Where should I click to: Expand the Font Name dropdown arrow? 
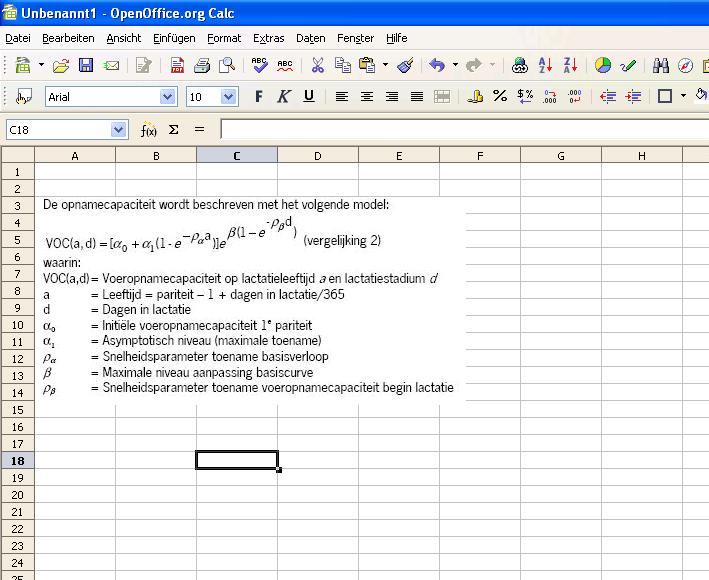[167, 97]
